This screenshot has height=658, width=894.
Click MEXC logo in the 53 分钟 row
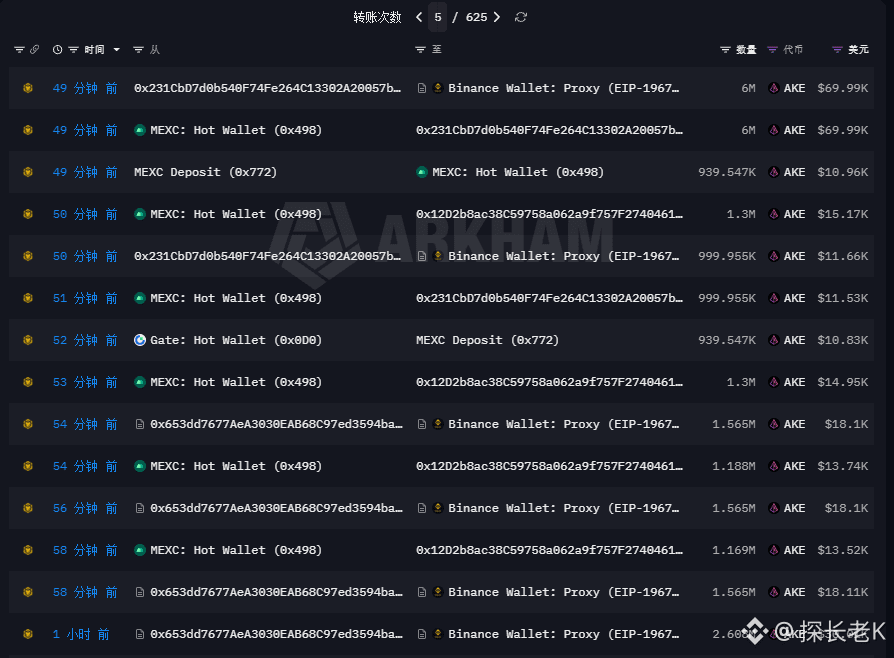[140, 382]
